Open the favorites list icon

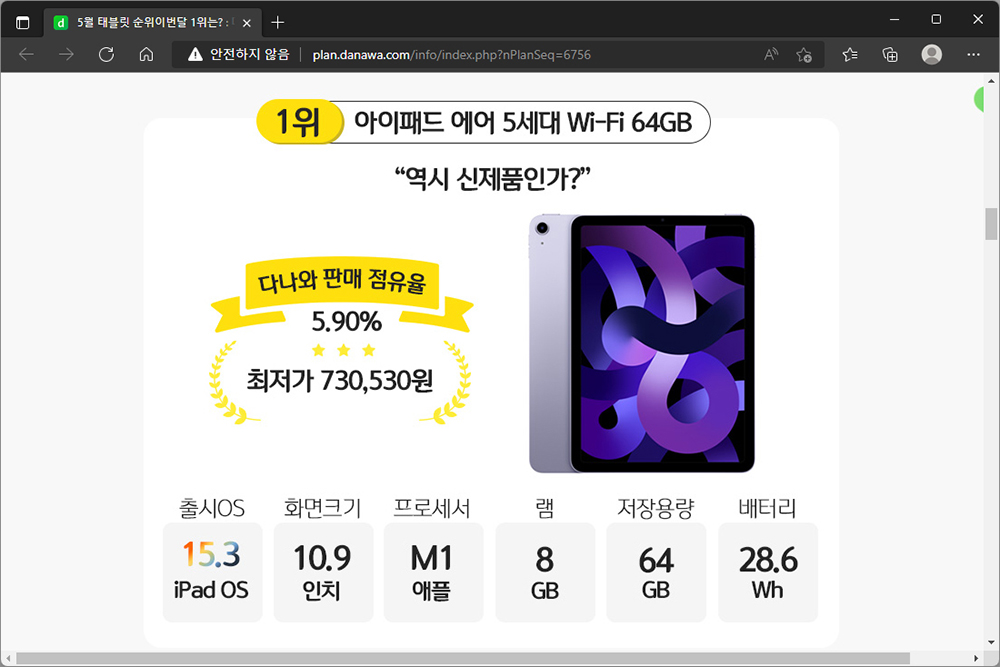point(850,55)
